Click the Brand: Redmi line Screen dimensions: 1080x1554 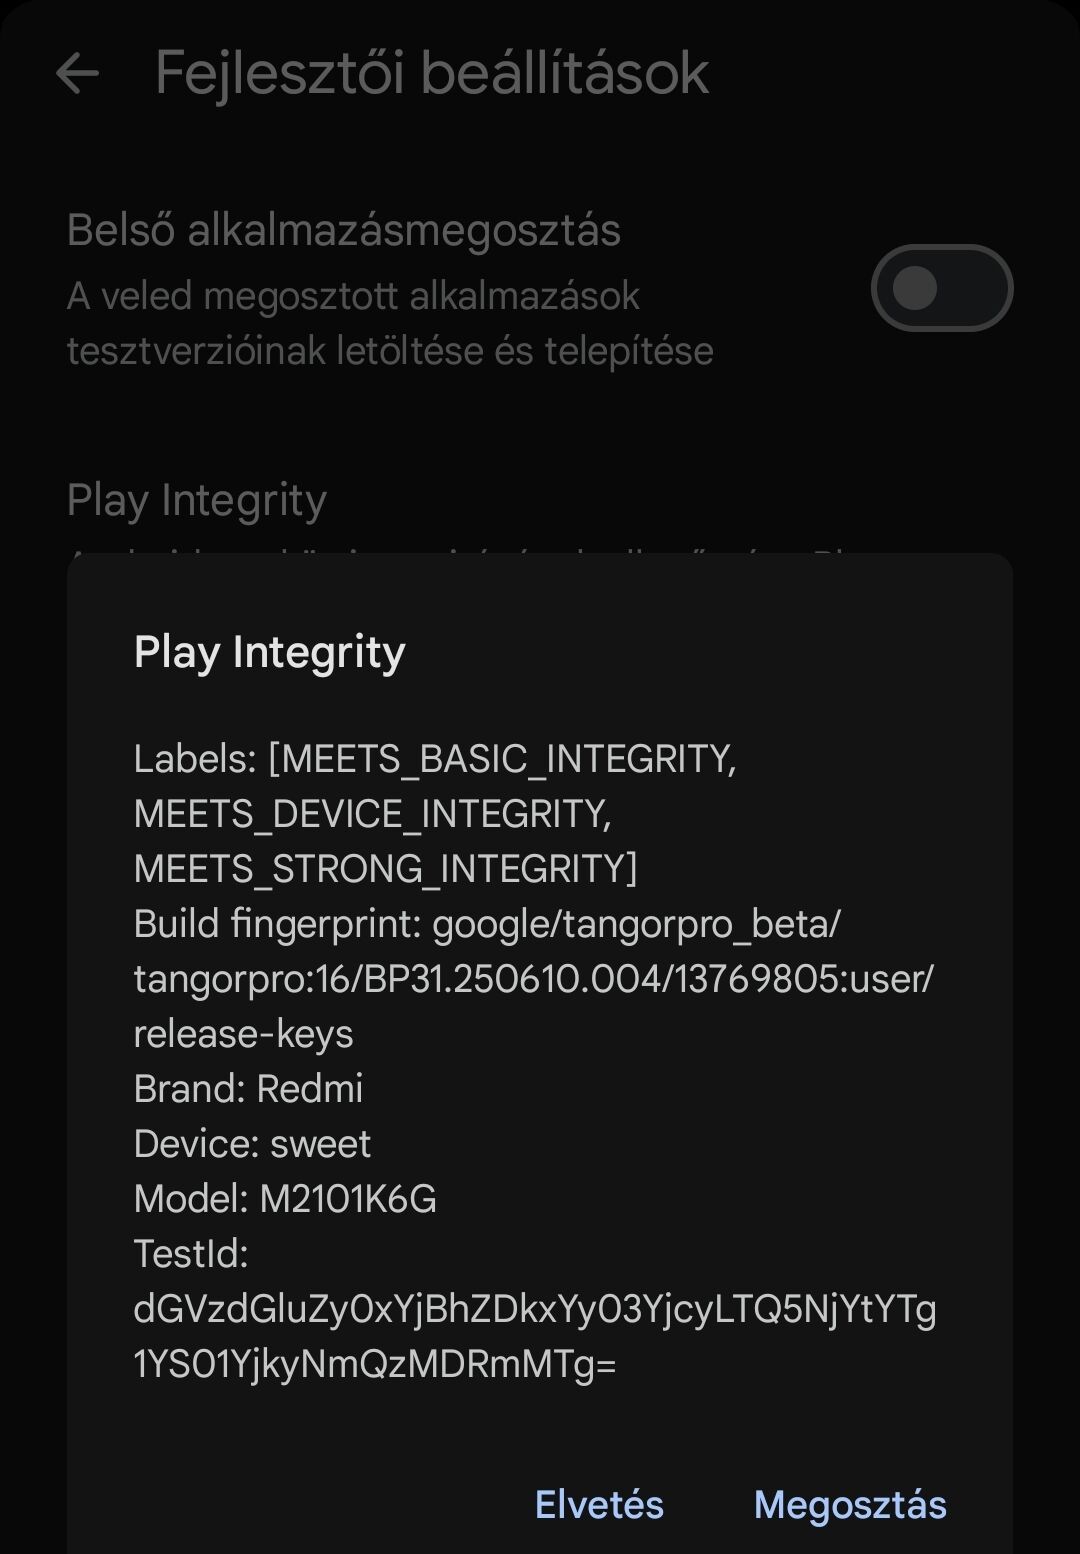point(248,1089)
